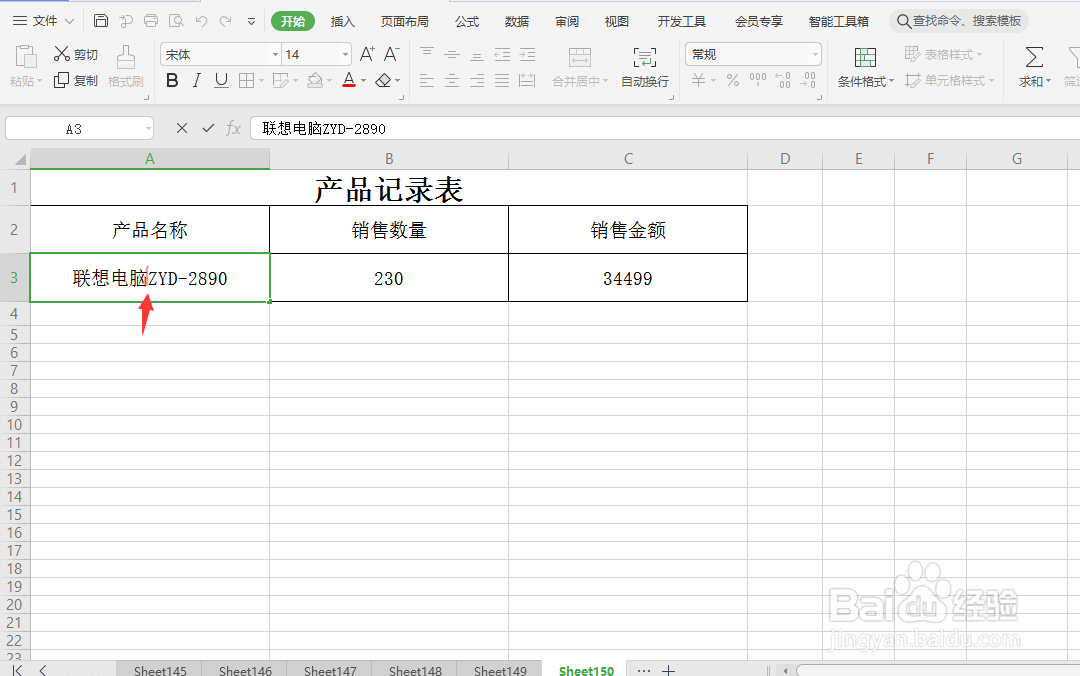1080x676 pixels.
Task: Open font name 宋体 dropdown
Action: click(x=275, y=54)
